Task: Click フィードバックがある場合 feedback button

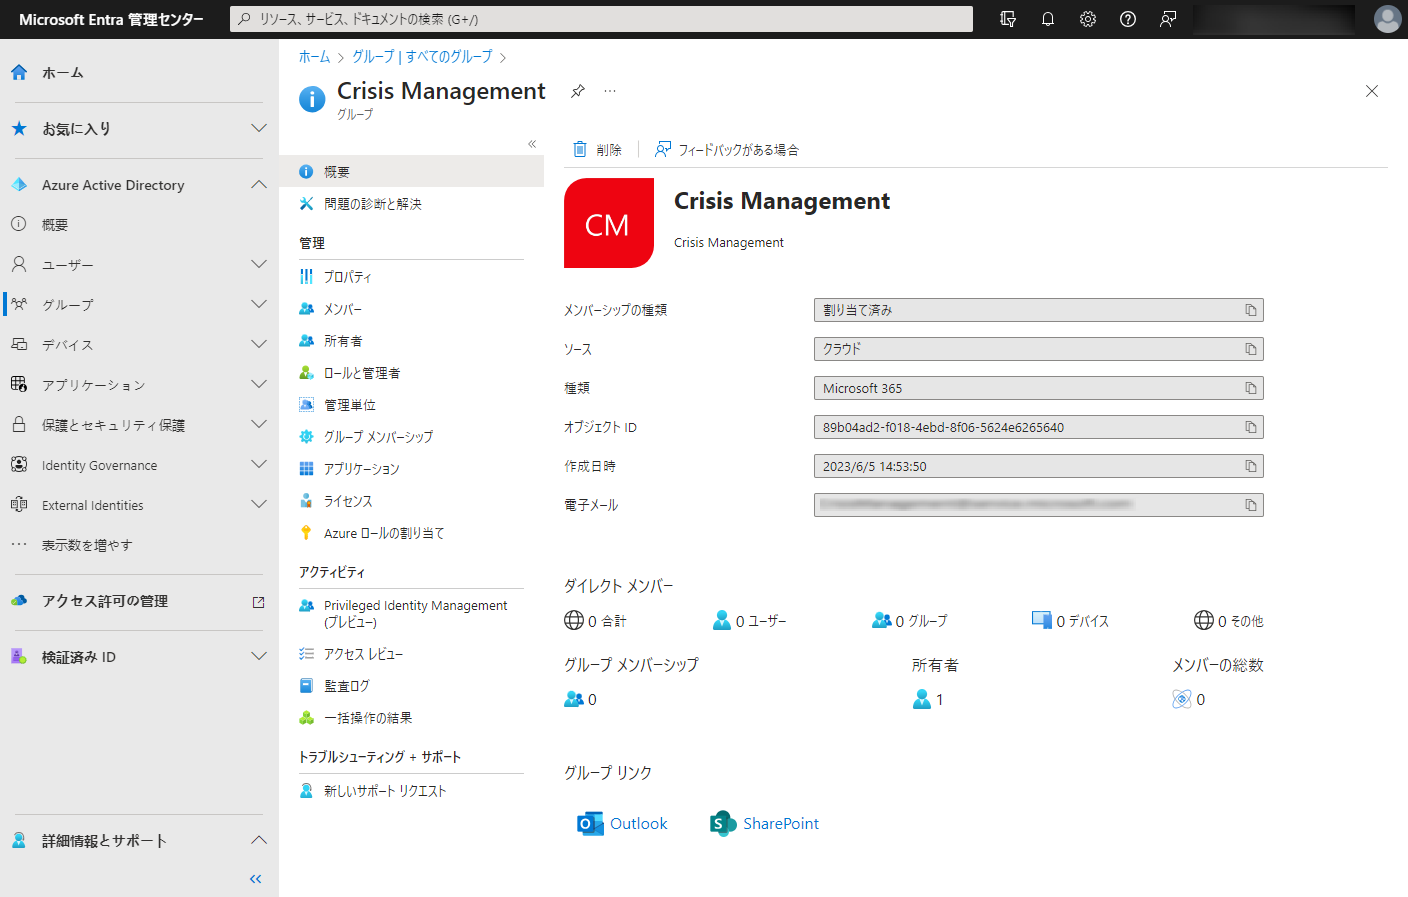Action: 727,150
